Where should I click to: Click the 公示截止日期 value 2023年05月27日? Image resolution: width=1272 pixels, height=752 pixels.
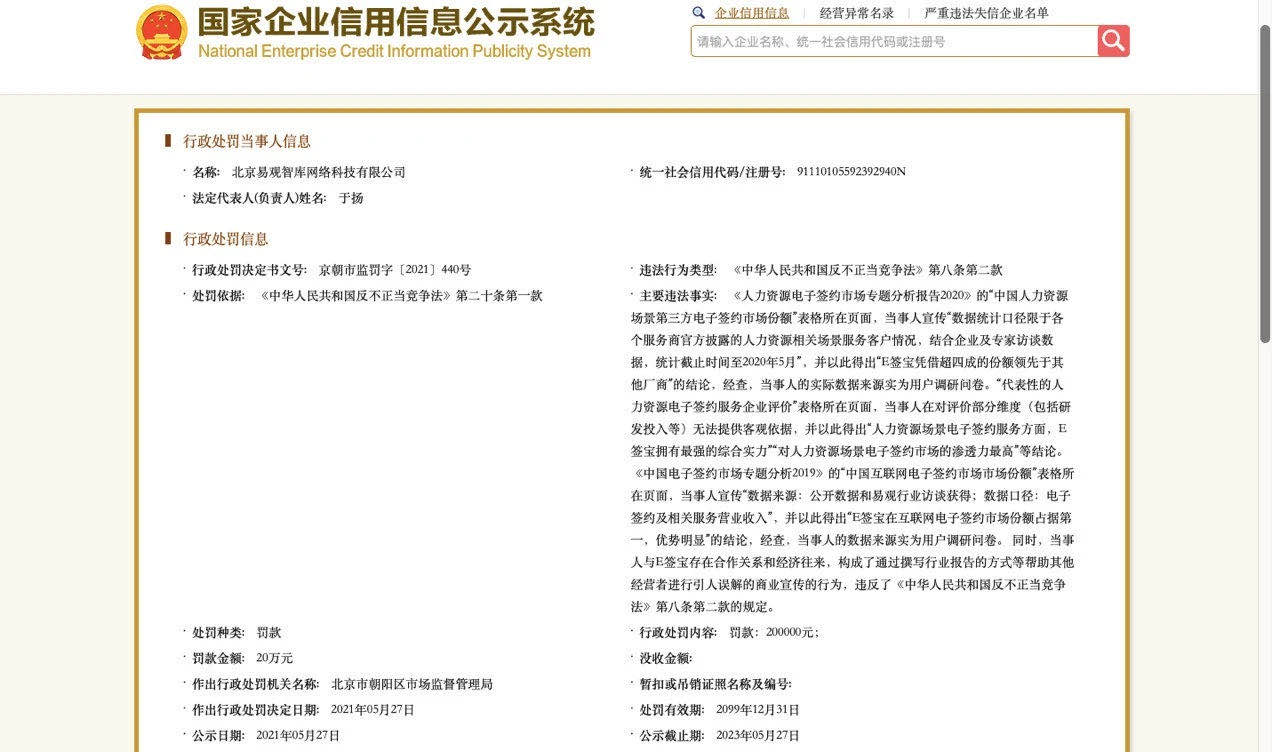tap(757, 736)
